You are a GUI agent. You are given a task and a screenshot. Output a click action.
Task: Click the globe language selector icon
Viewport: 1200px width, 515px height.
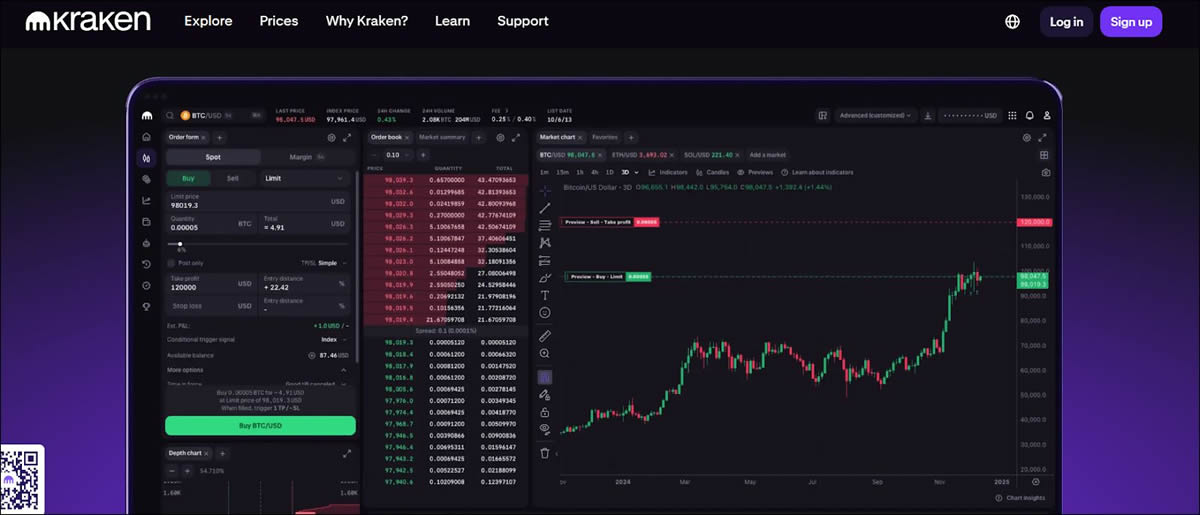click(x=1012, y=21)
